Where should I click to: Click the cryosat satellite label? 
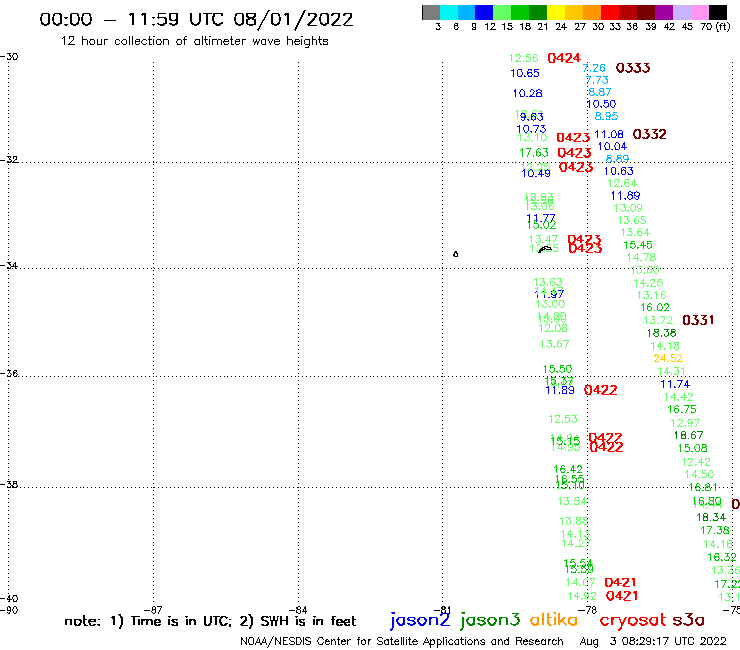632,620
